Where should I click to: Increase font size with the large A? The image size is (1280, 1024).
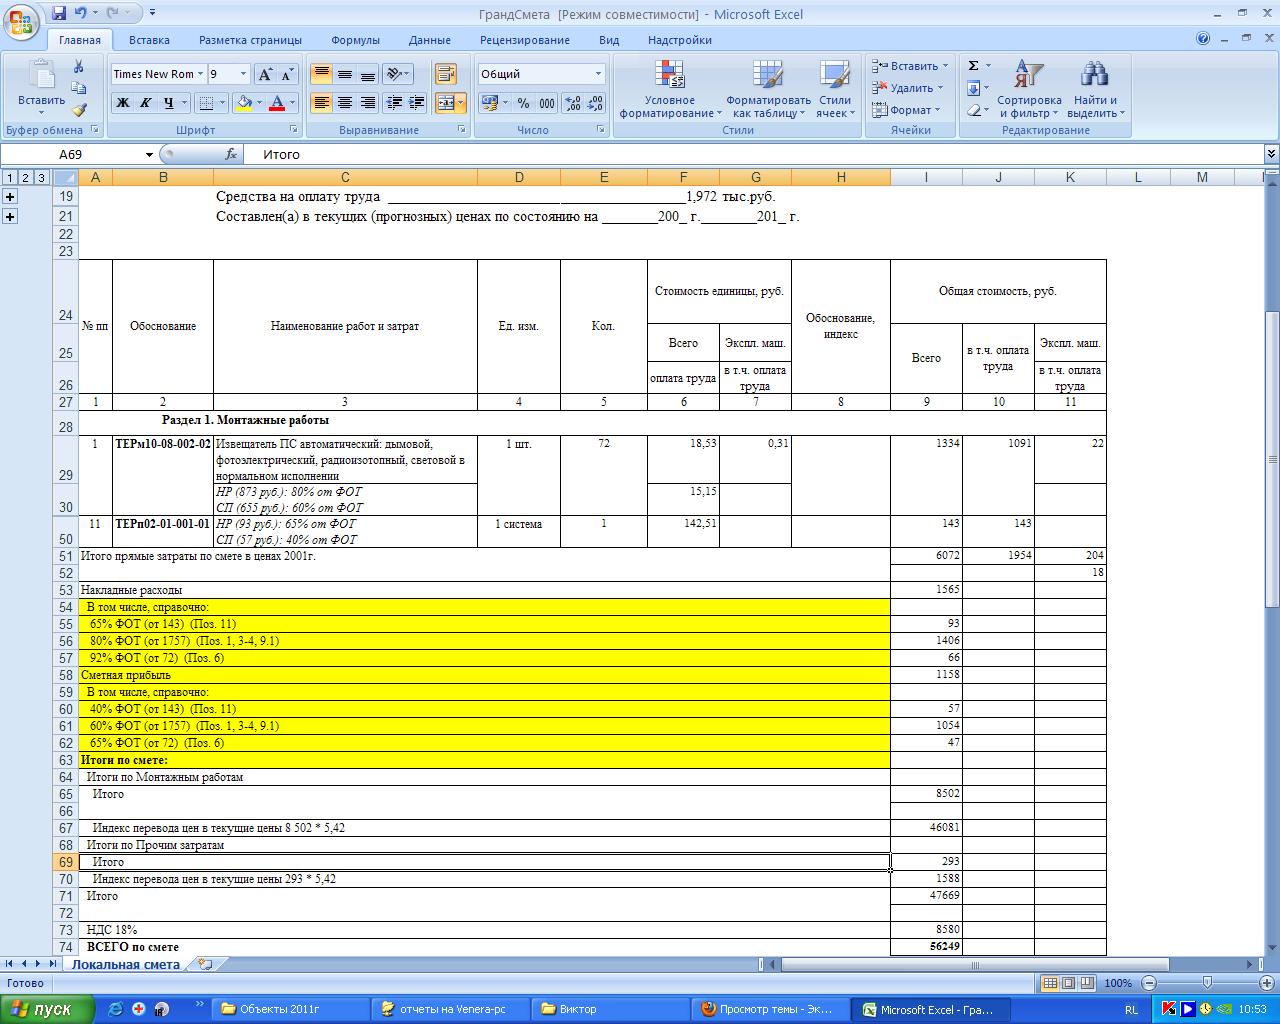point(265,74)
